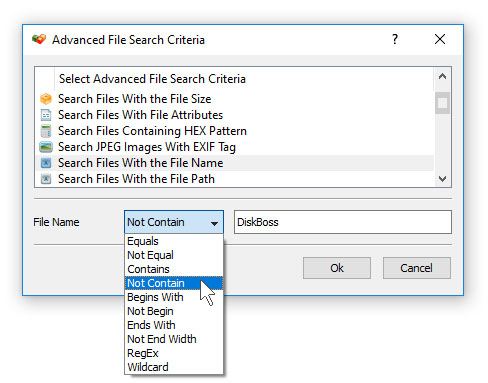
Task: Dismiss dialog with the Cancel button
Action: (417, 268)
